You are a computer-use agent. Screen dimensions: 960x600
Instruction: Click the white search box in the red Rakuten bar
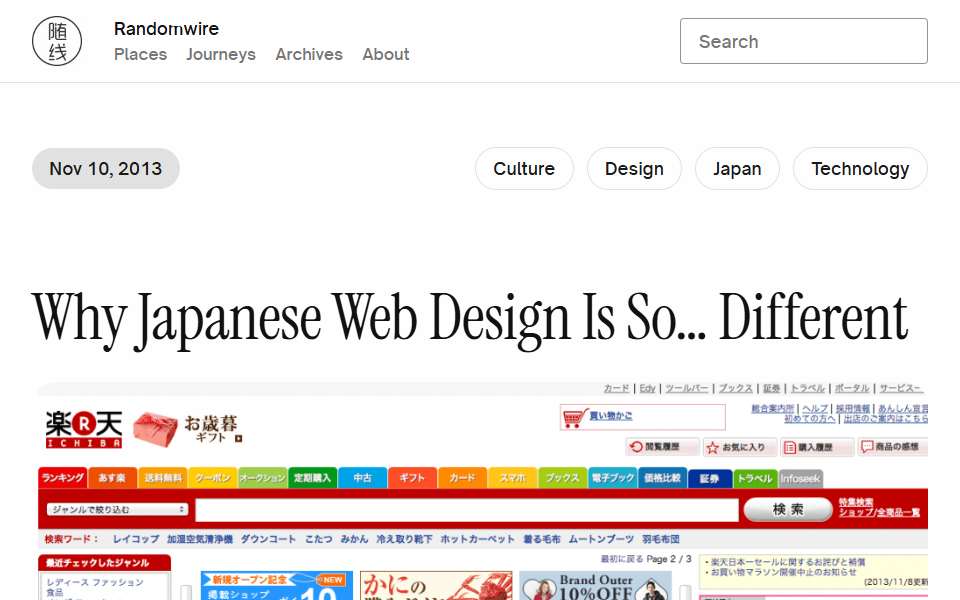coord(467,510)
